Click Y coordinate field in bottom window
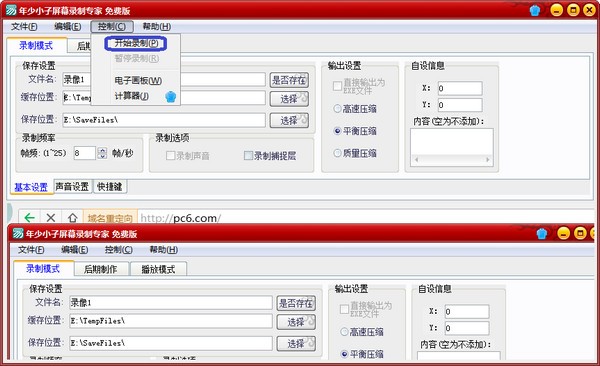 (466, 328)
